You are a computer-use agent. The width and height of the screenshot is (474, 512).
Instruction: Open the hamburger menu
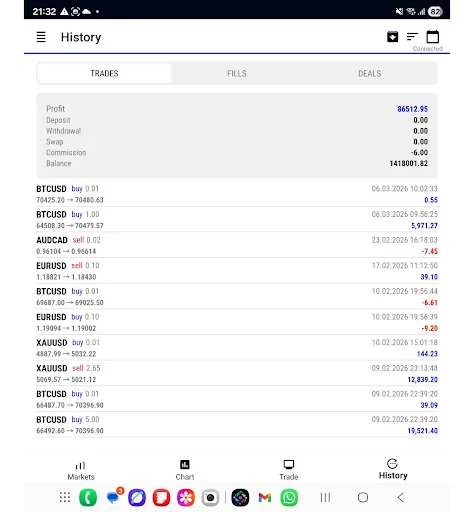[x=41, y=37]
